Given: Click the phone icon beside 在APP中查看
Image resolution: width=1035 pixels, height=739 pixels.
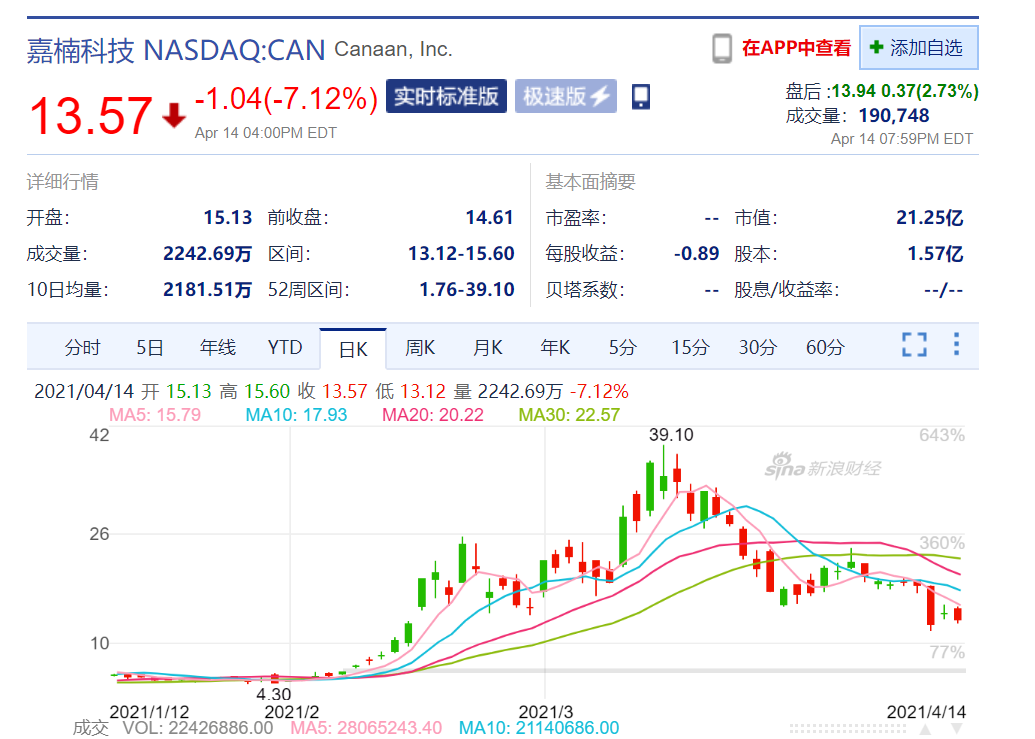Looking at the screenshot, I should pos(722,48).
